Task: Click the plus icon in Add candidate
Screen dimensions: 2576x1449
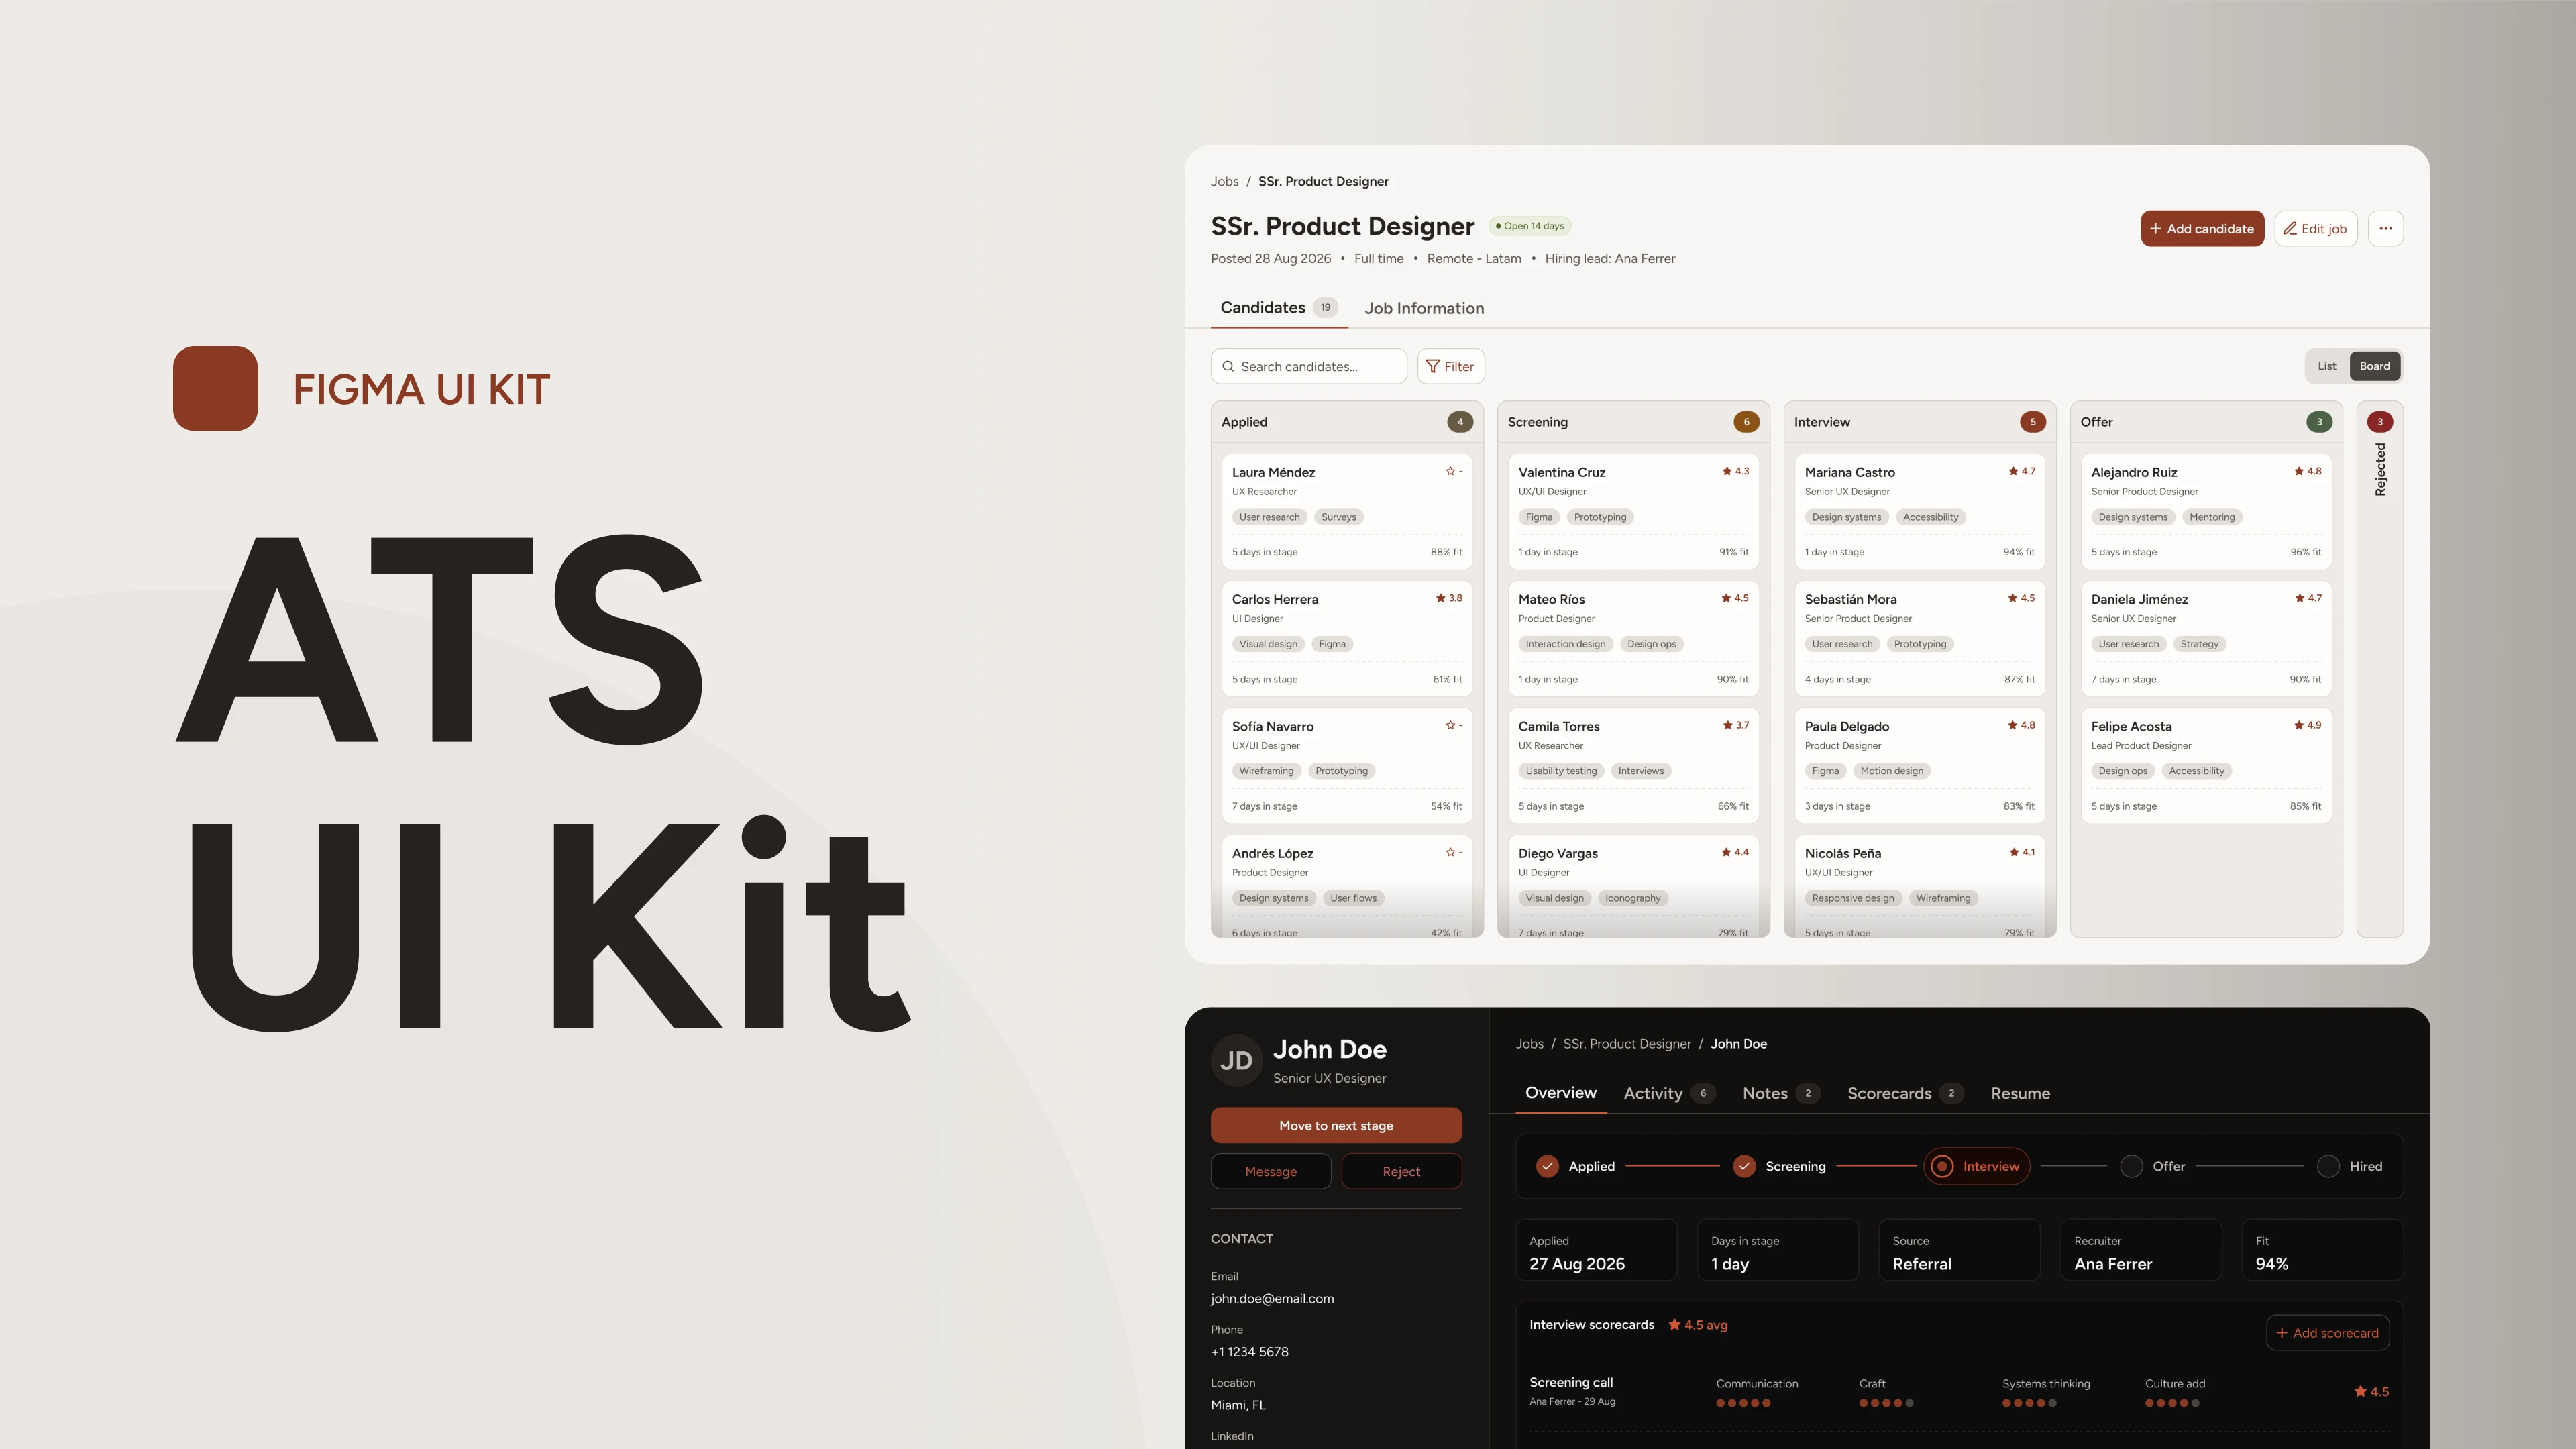Action: 2156,229
